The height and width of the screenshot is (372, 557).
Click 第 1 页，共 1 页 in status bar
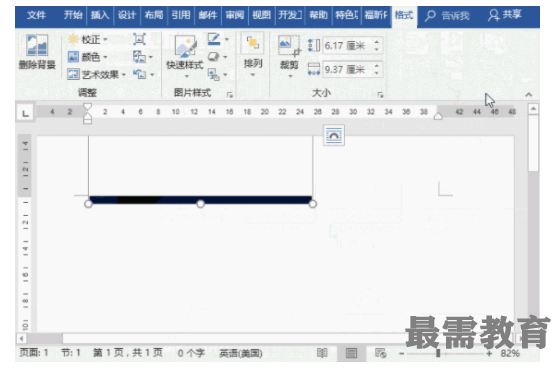click(128, 353)
